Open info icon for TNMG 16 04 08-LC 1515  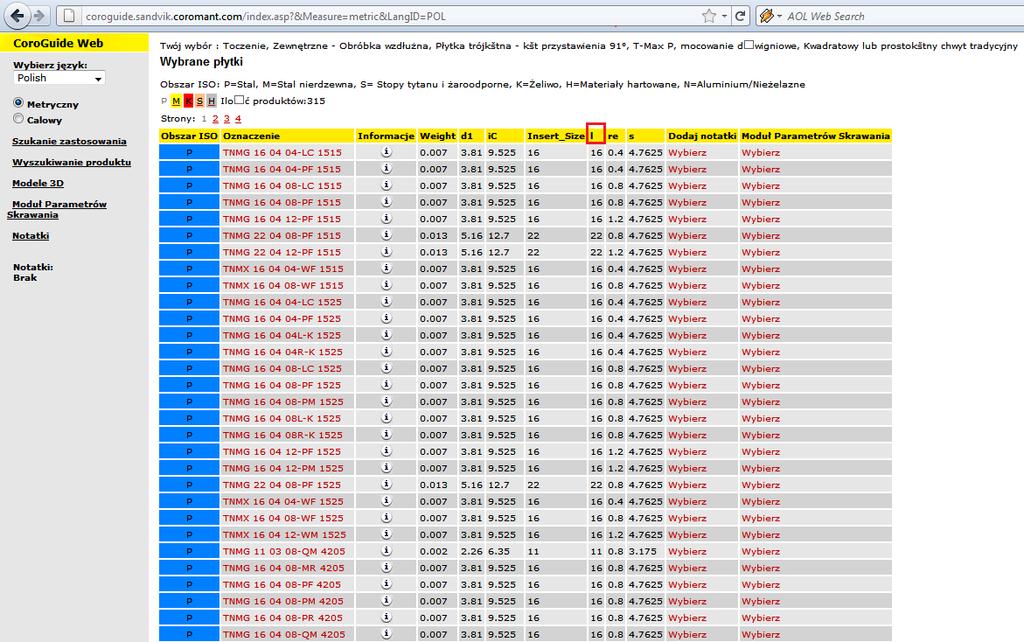(x=386, y=185)
